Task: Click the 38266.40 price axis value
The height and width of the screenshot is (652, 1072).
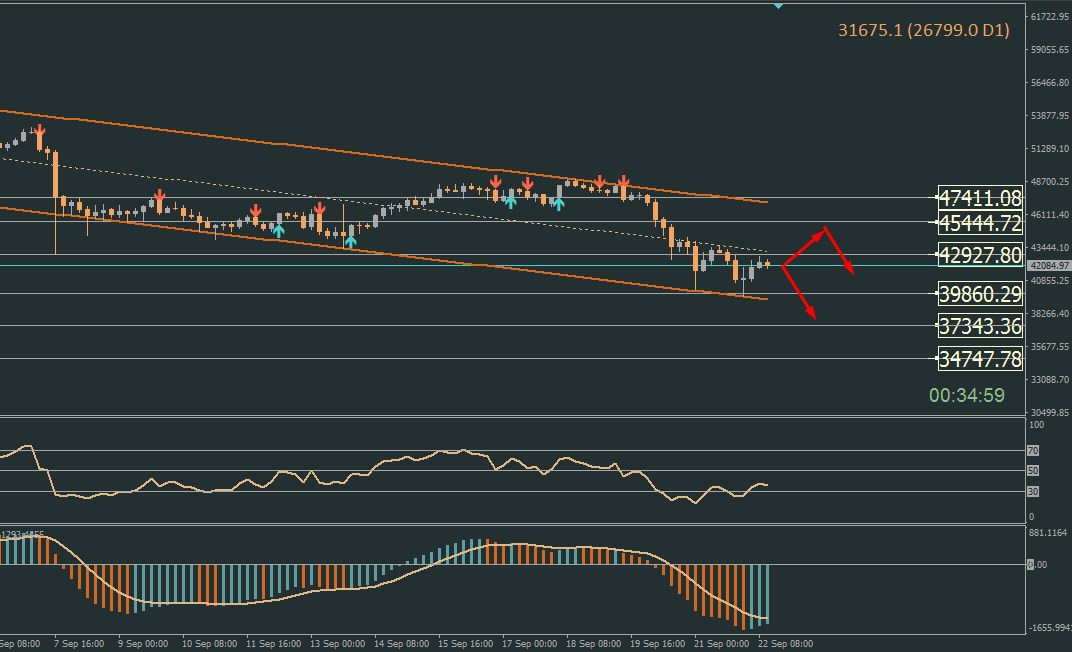Action: (1049, 313)
